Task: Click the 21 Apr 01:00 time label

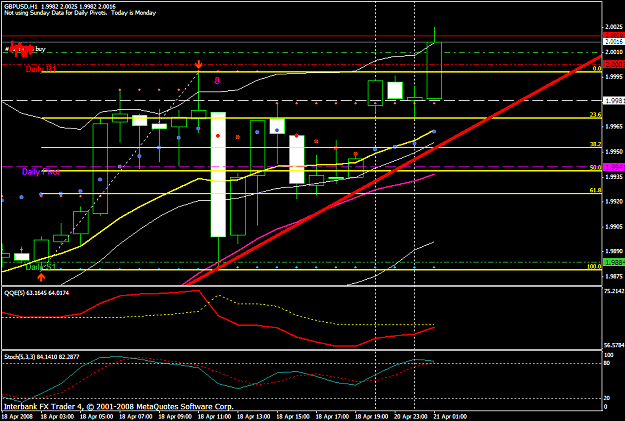Action: [450, 417]
